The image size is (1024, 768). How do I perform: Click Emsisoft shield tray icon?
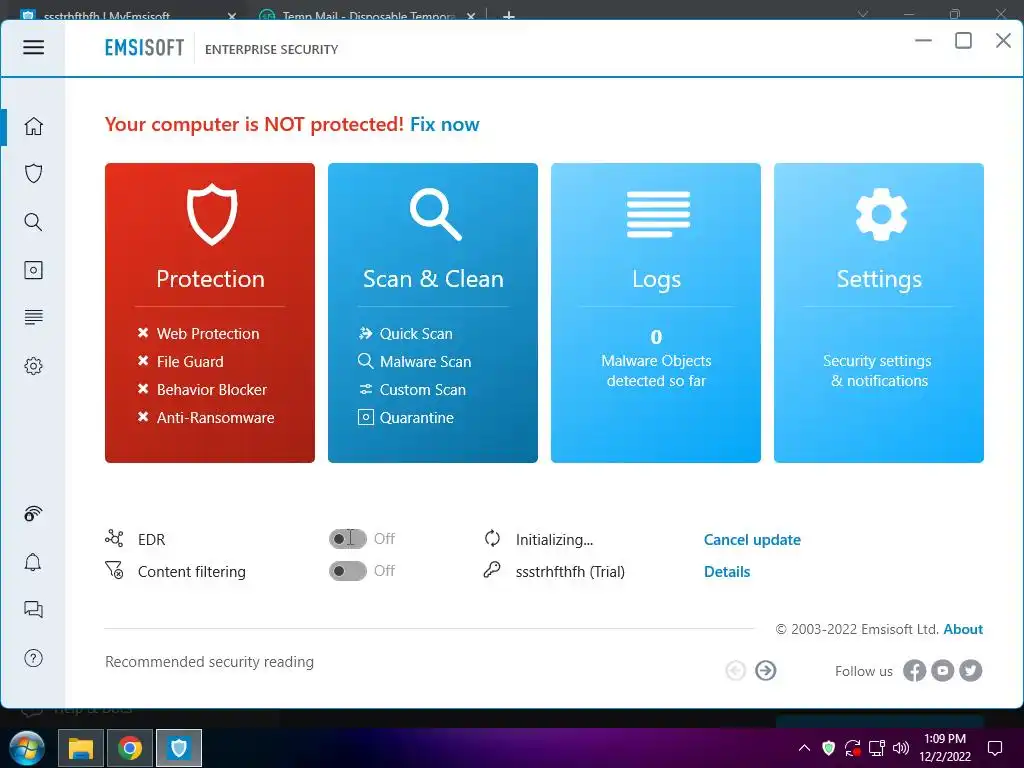click(x=828, y=748)
